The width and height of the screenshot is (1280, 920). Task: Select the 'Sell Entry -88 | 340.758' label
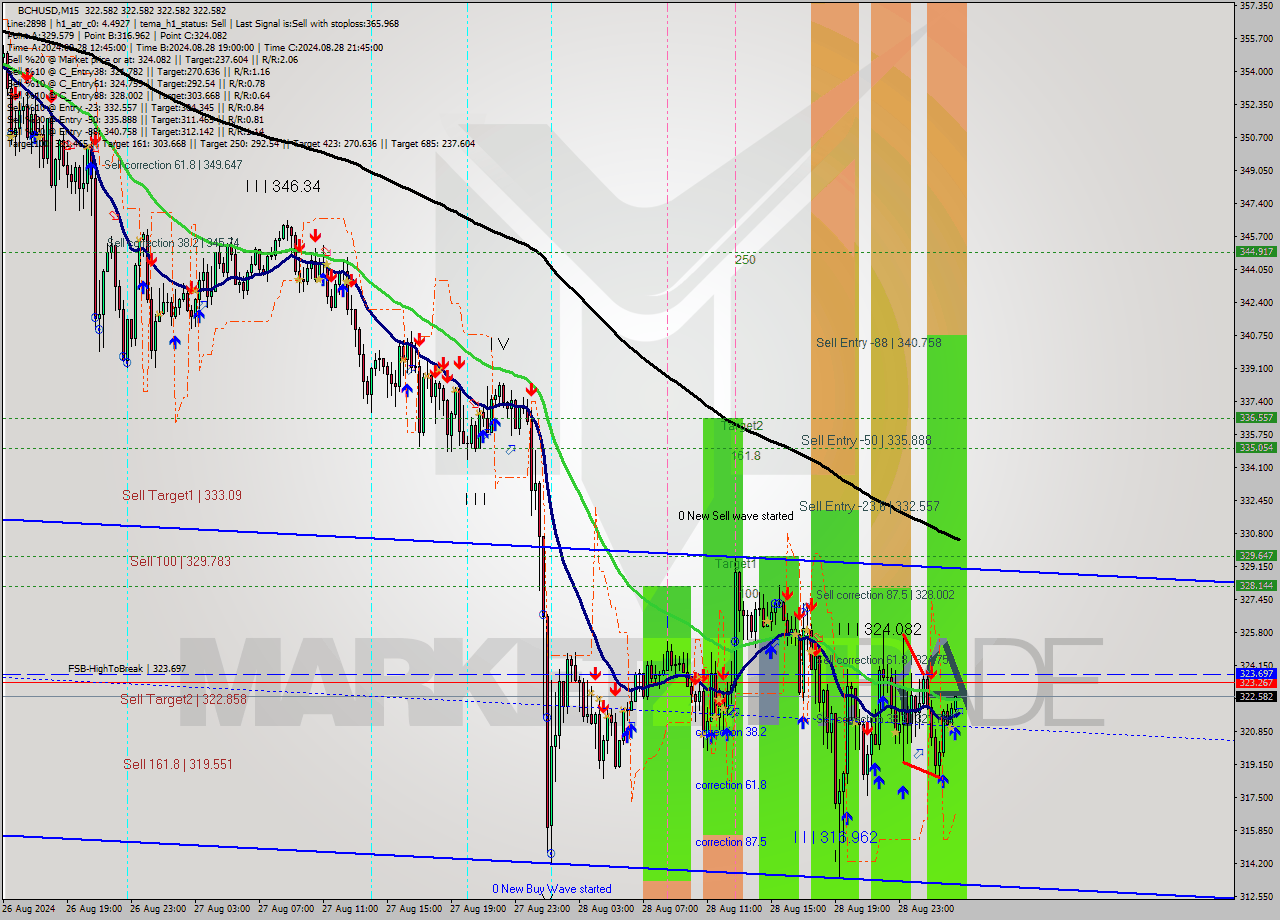880,342
